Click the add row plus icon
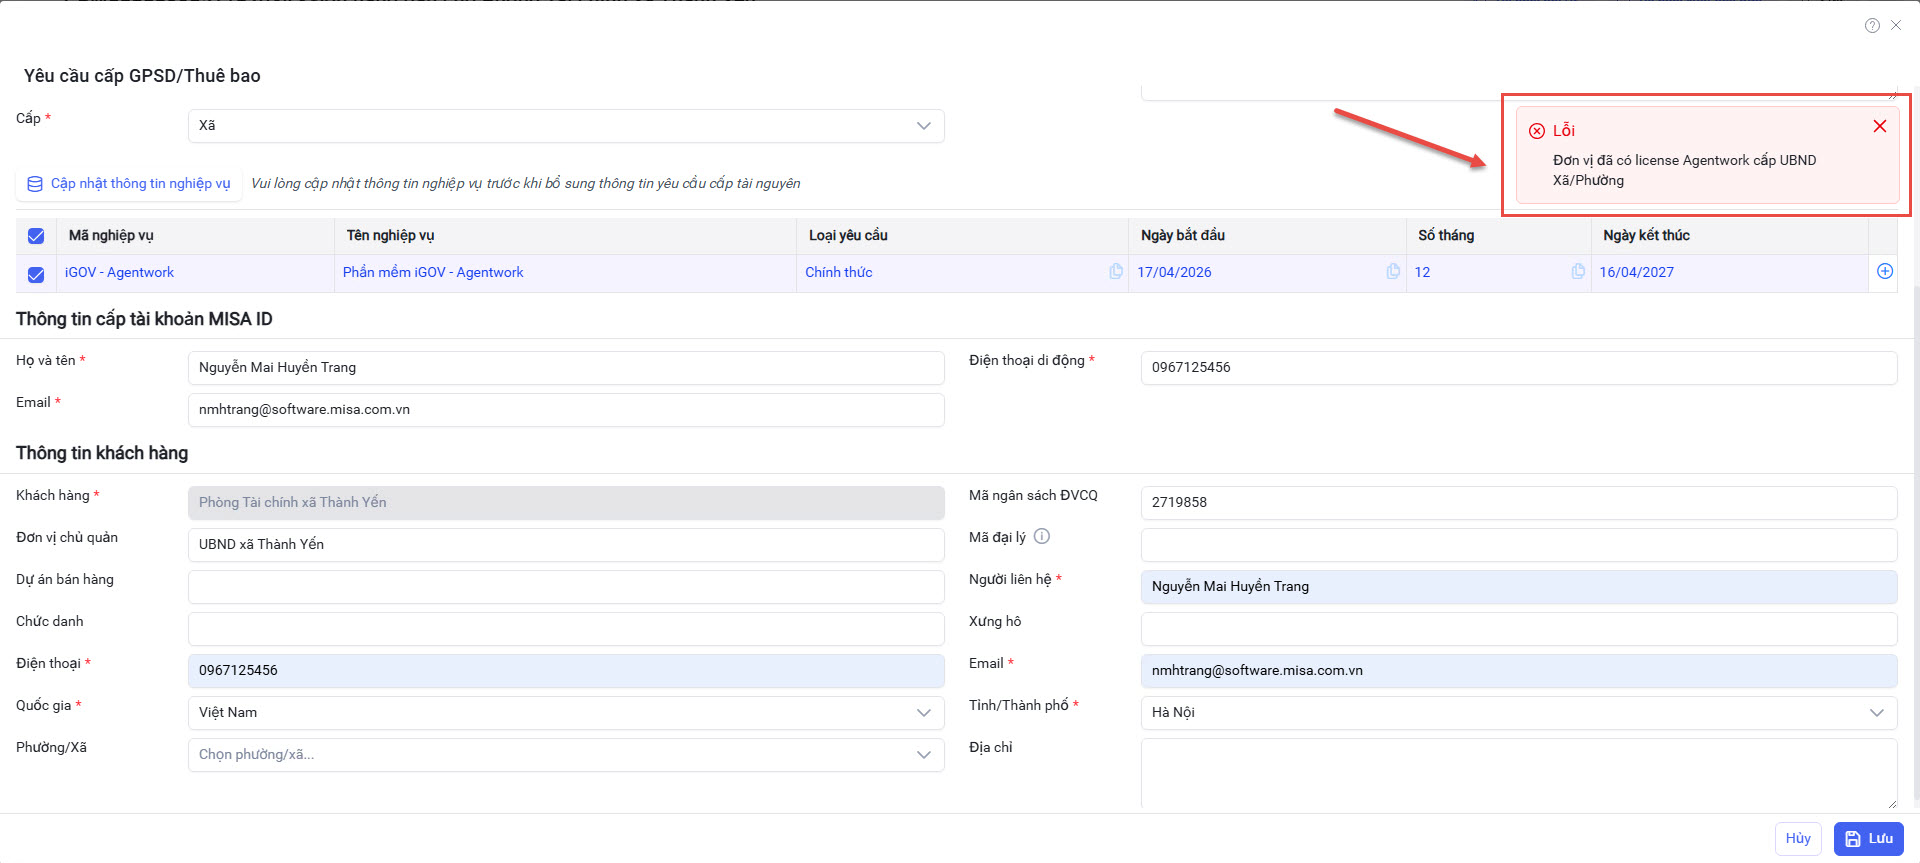Screen dimensions: 1920x863 point(1884,272)
